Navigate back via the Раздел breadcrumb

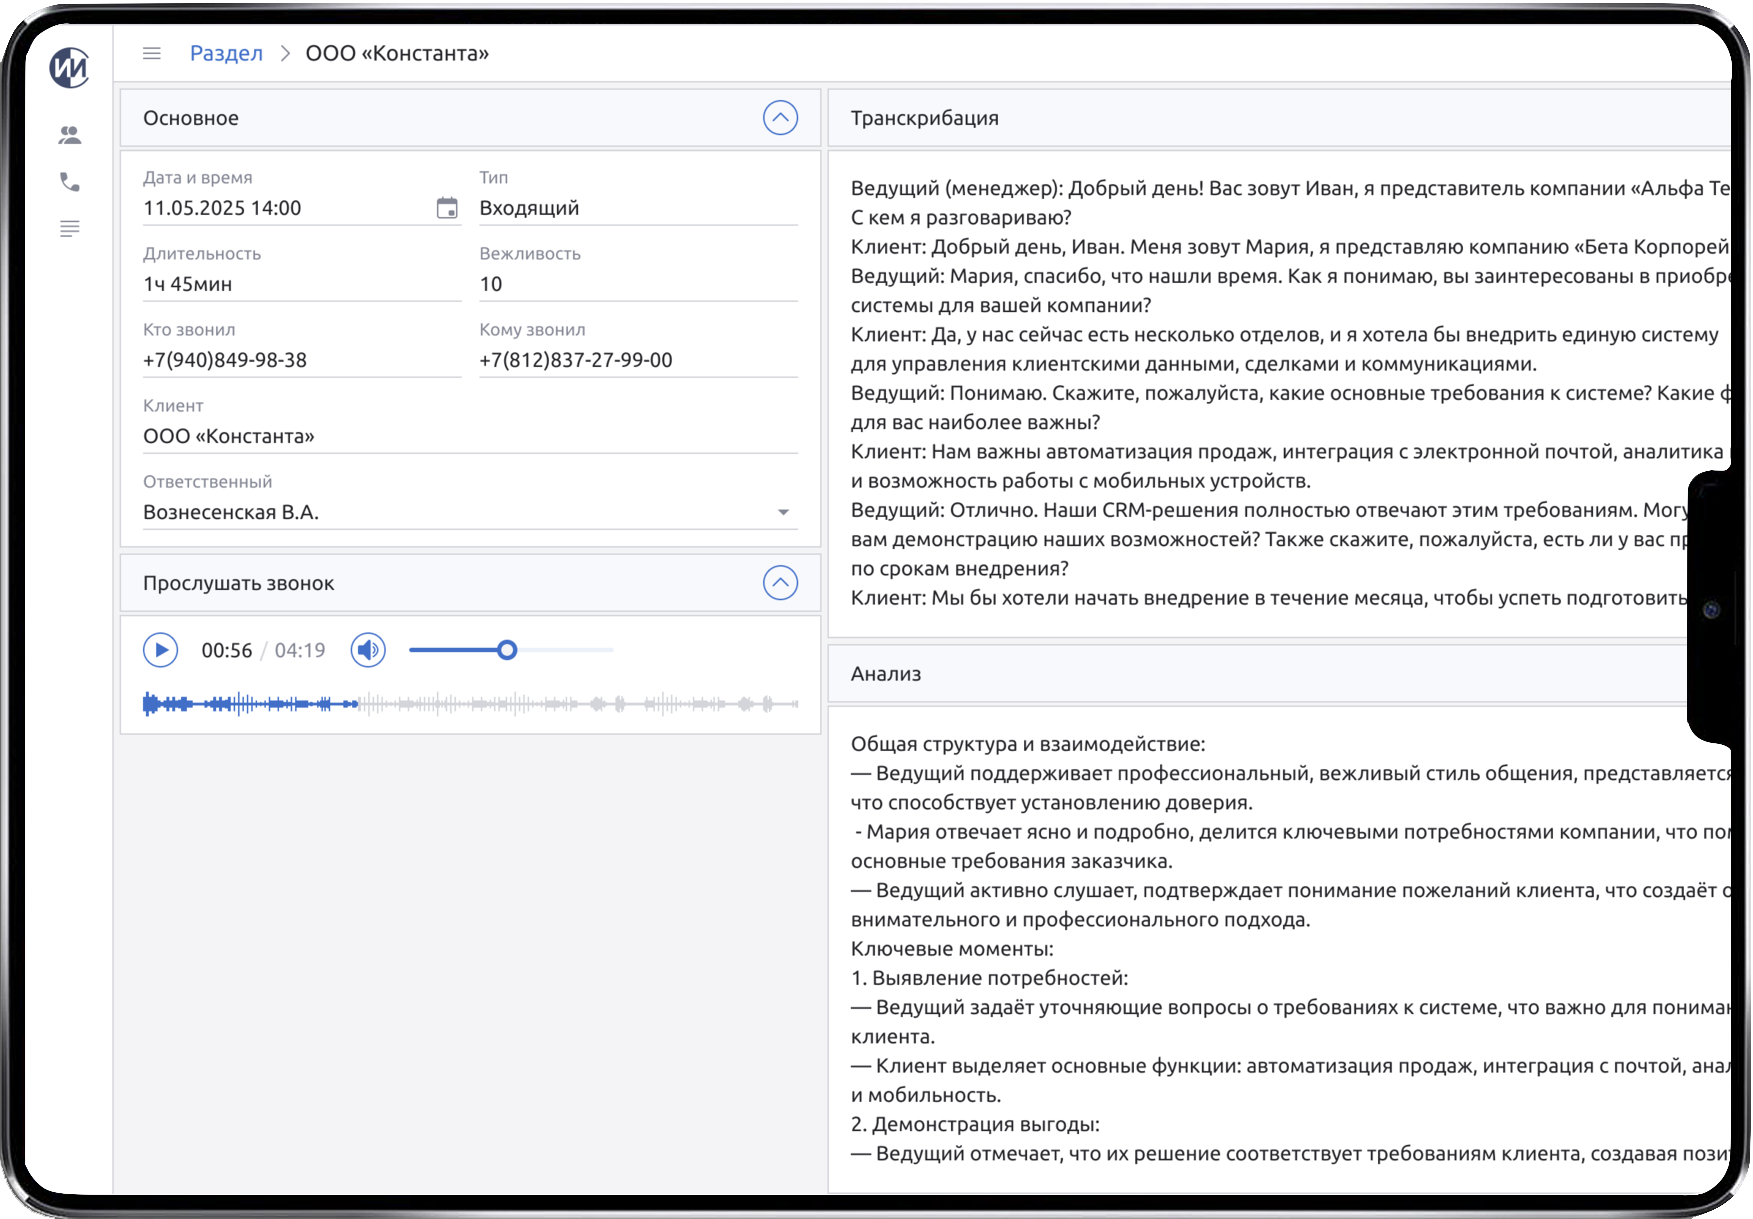click(225, 53)
